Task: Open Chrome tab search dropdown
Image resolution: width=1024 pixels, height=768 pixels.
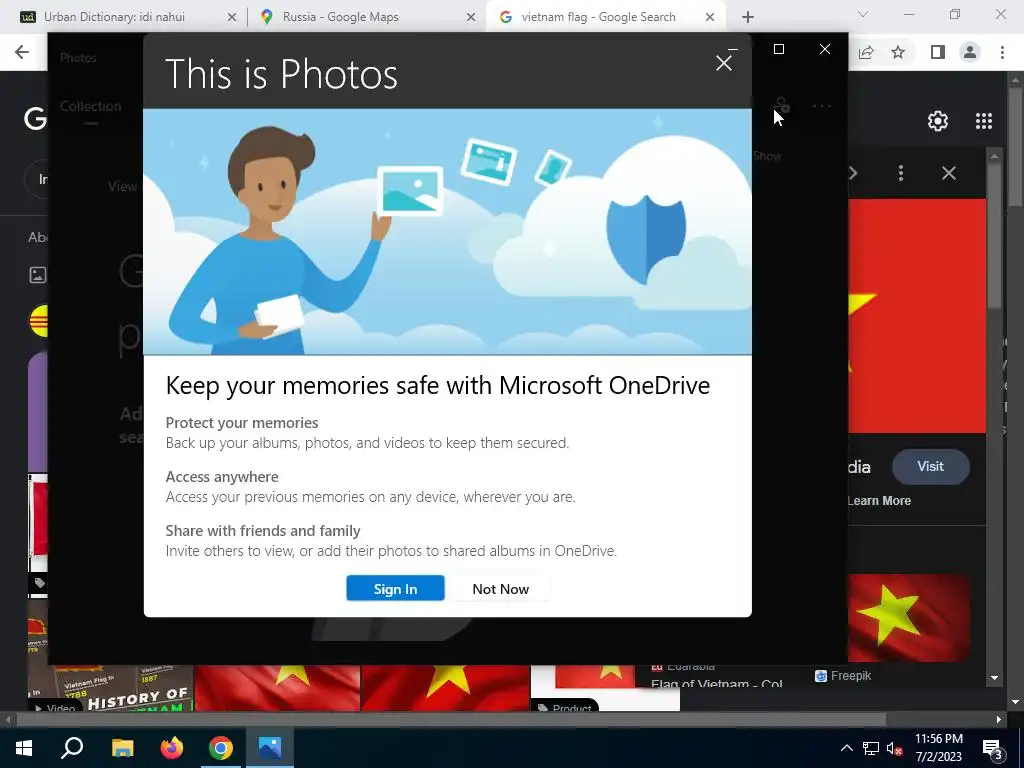Action: [863, 14]
